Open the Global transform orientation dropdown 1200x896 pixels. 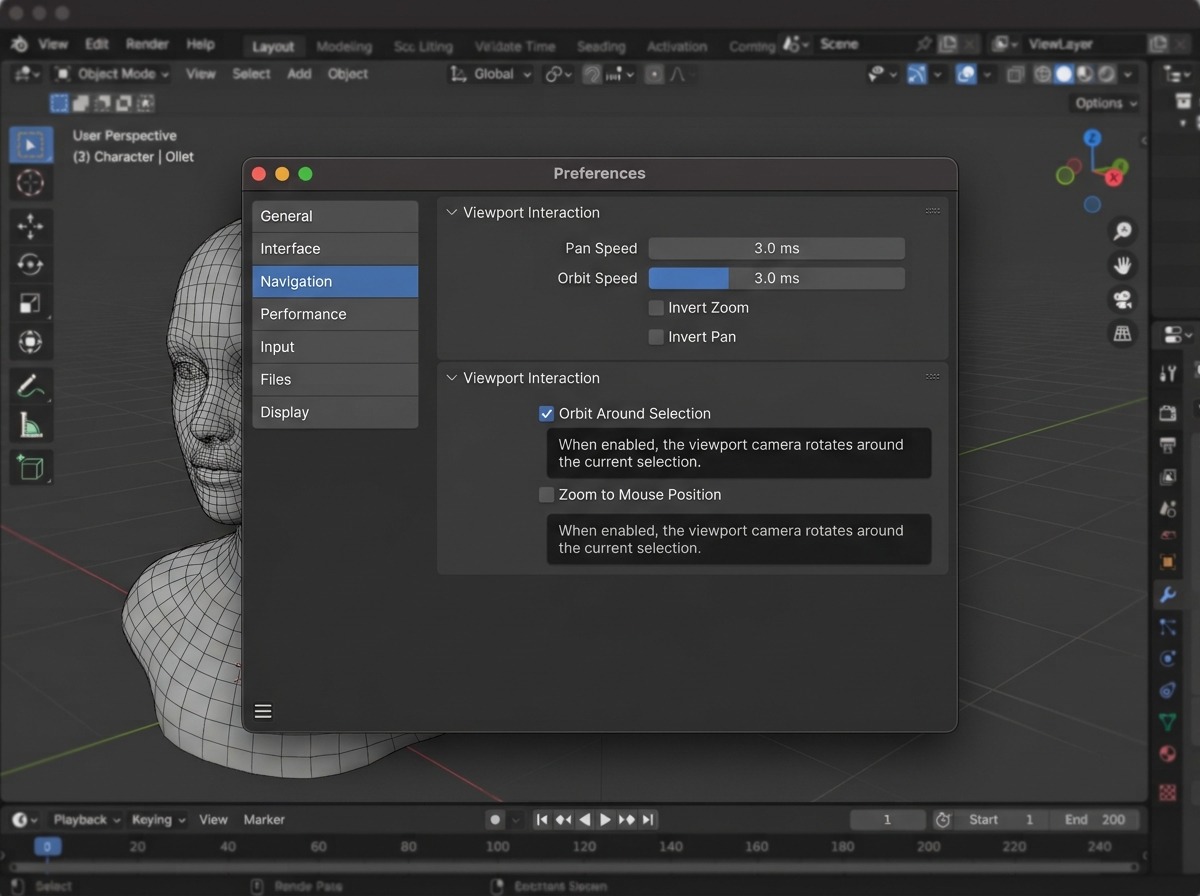click(x=491, y=74)
